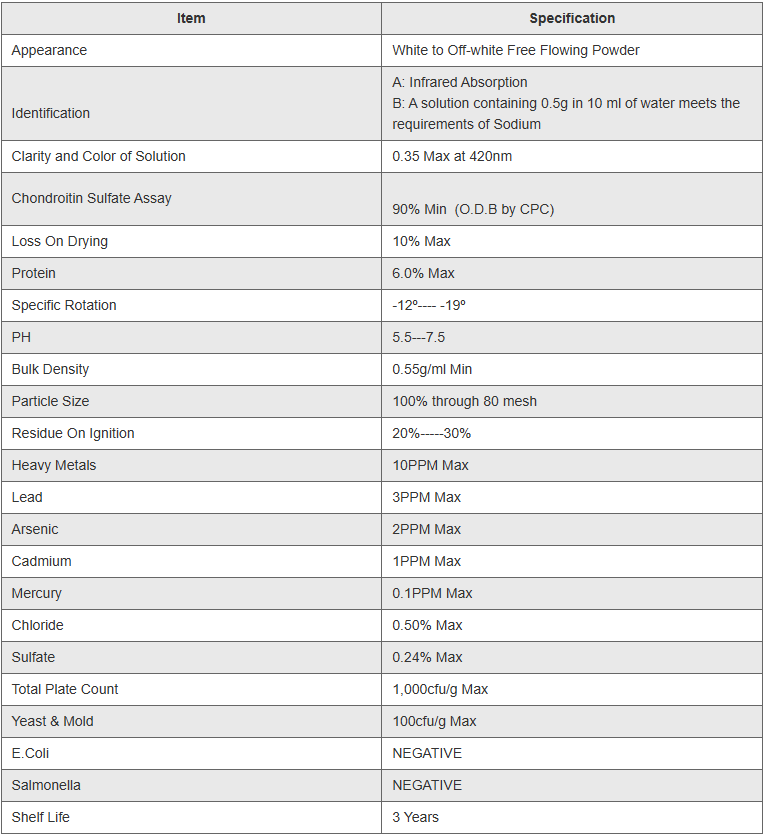
Task: Select the "Appearance" row label
Action: [49, 50]
